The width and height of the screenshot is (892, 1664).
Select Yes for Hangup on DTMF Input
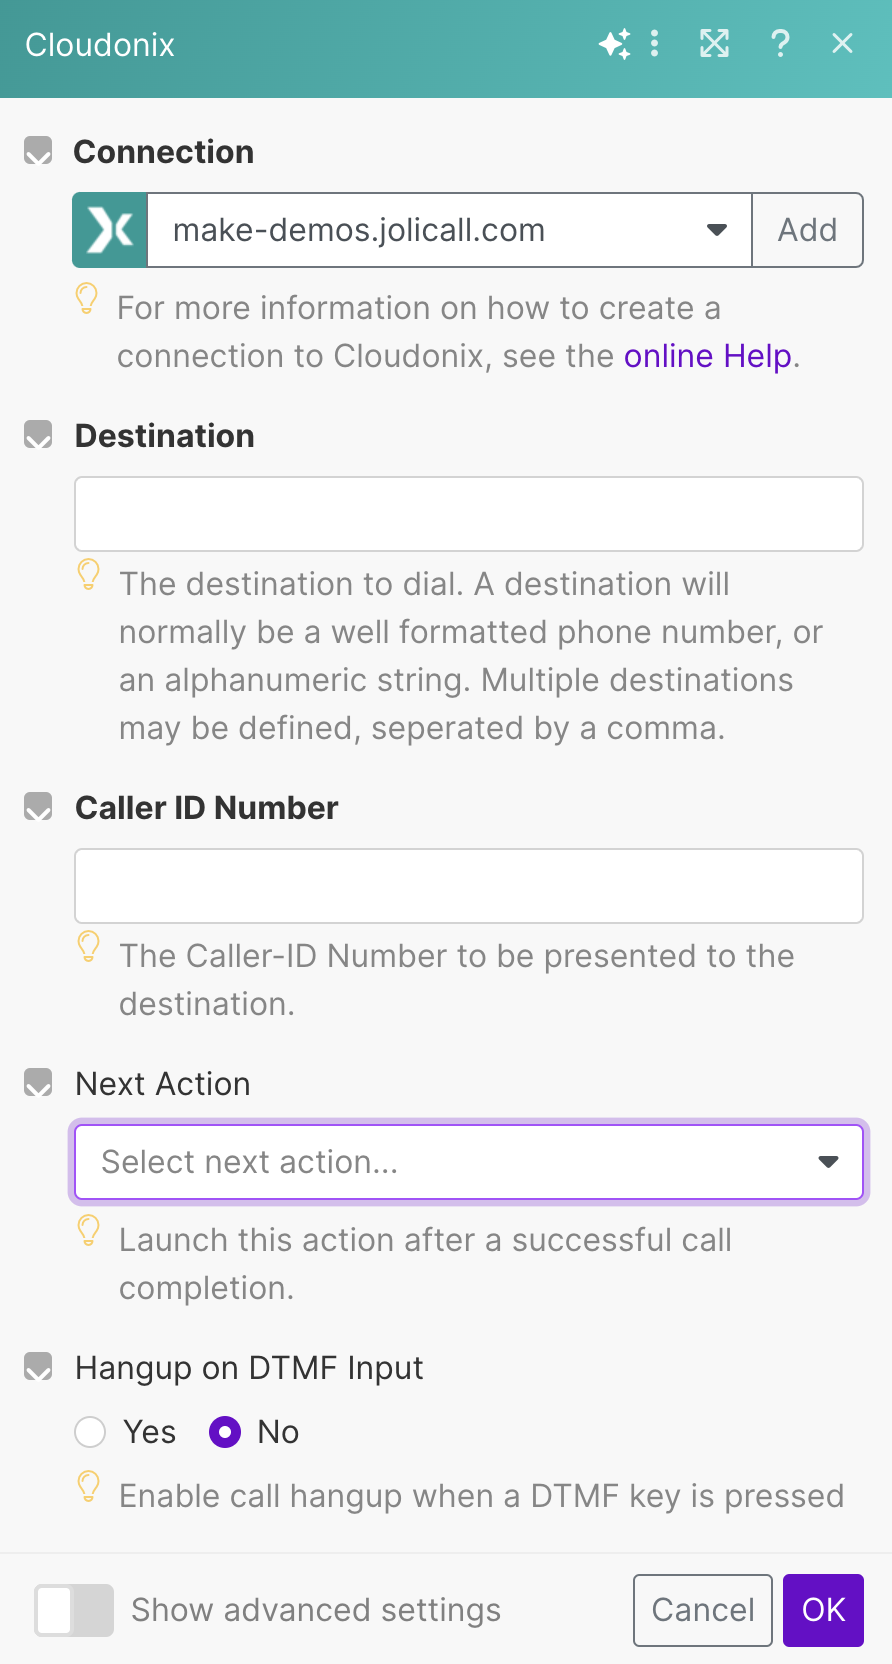point(91,1432)
